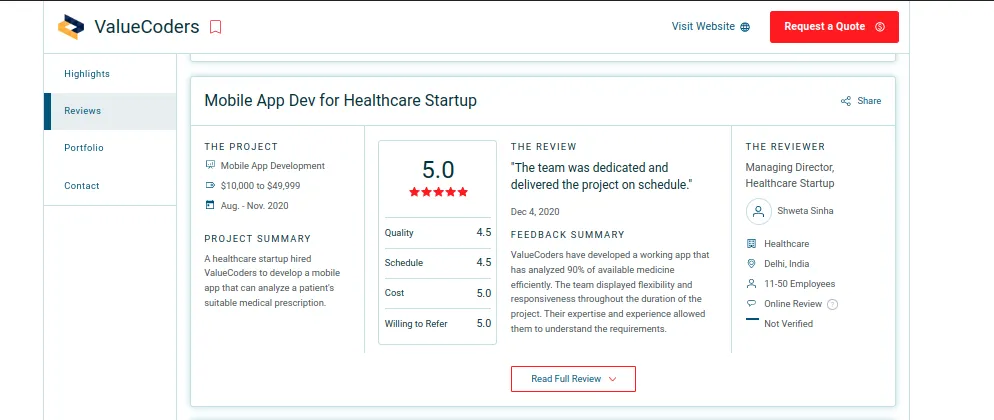Follow the Visit Website link

coord(704,27)
